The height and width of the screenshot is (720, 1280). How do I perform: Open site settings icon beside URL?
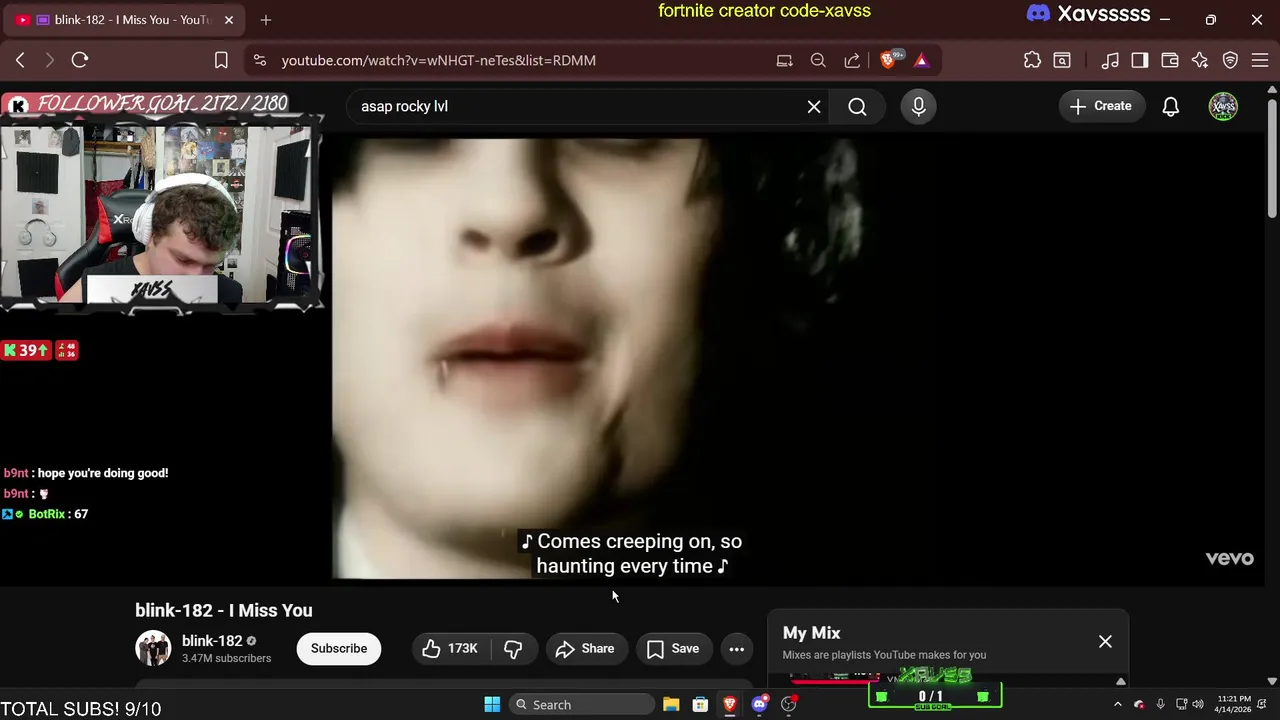[x=260, y=60]
